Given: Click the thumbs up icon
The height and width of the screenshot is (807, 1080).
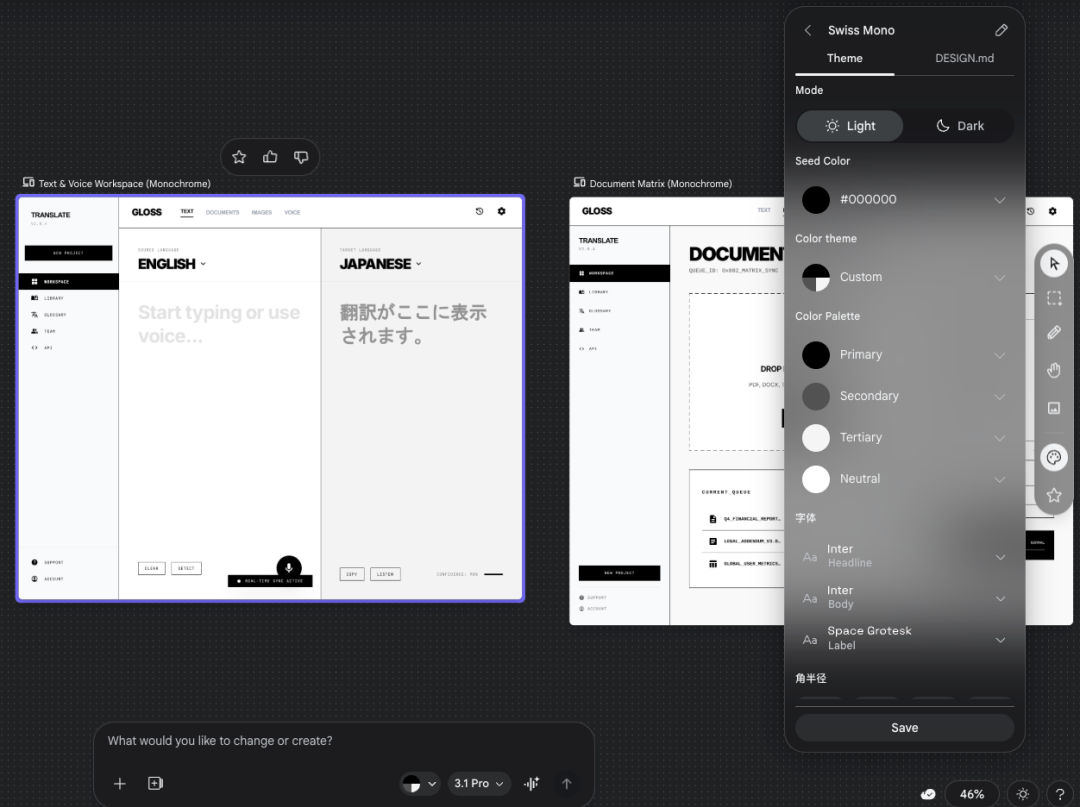Looking at the screenshot, I should point(270,157).
